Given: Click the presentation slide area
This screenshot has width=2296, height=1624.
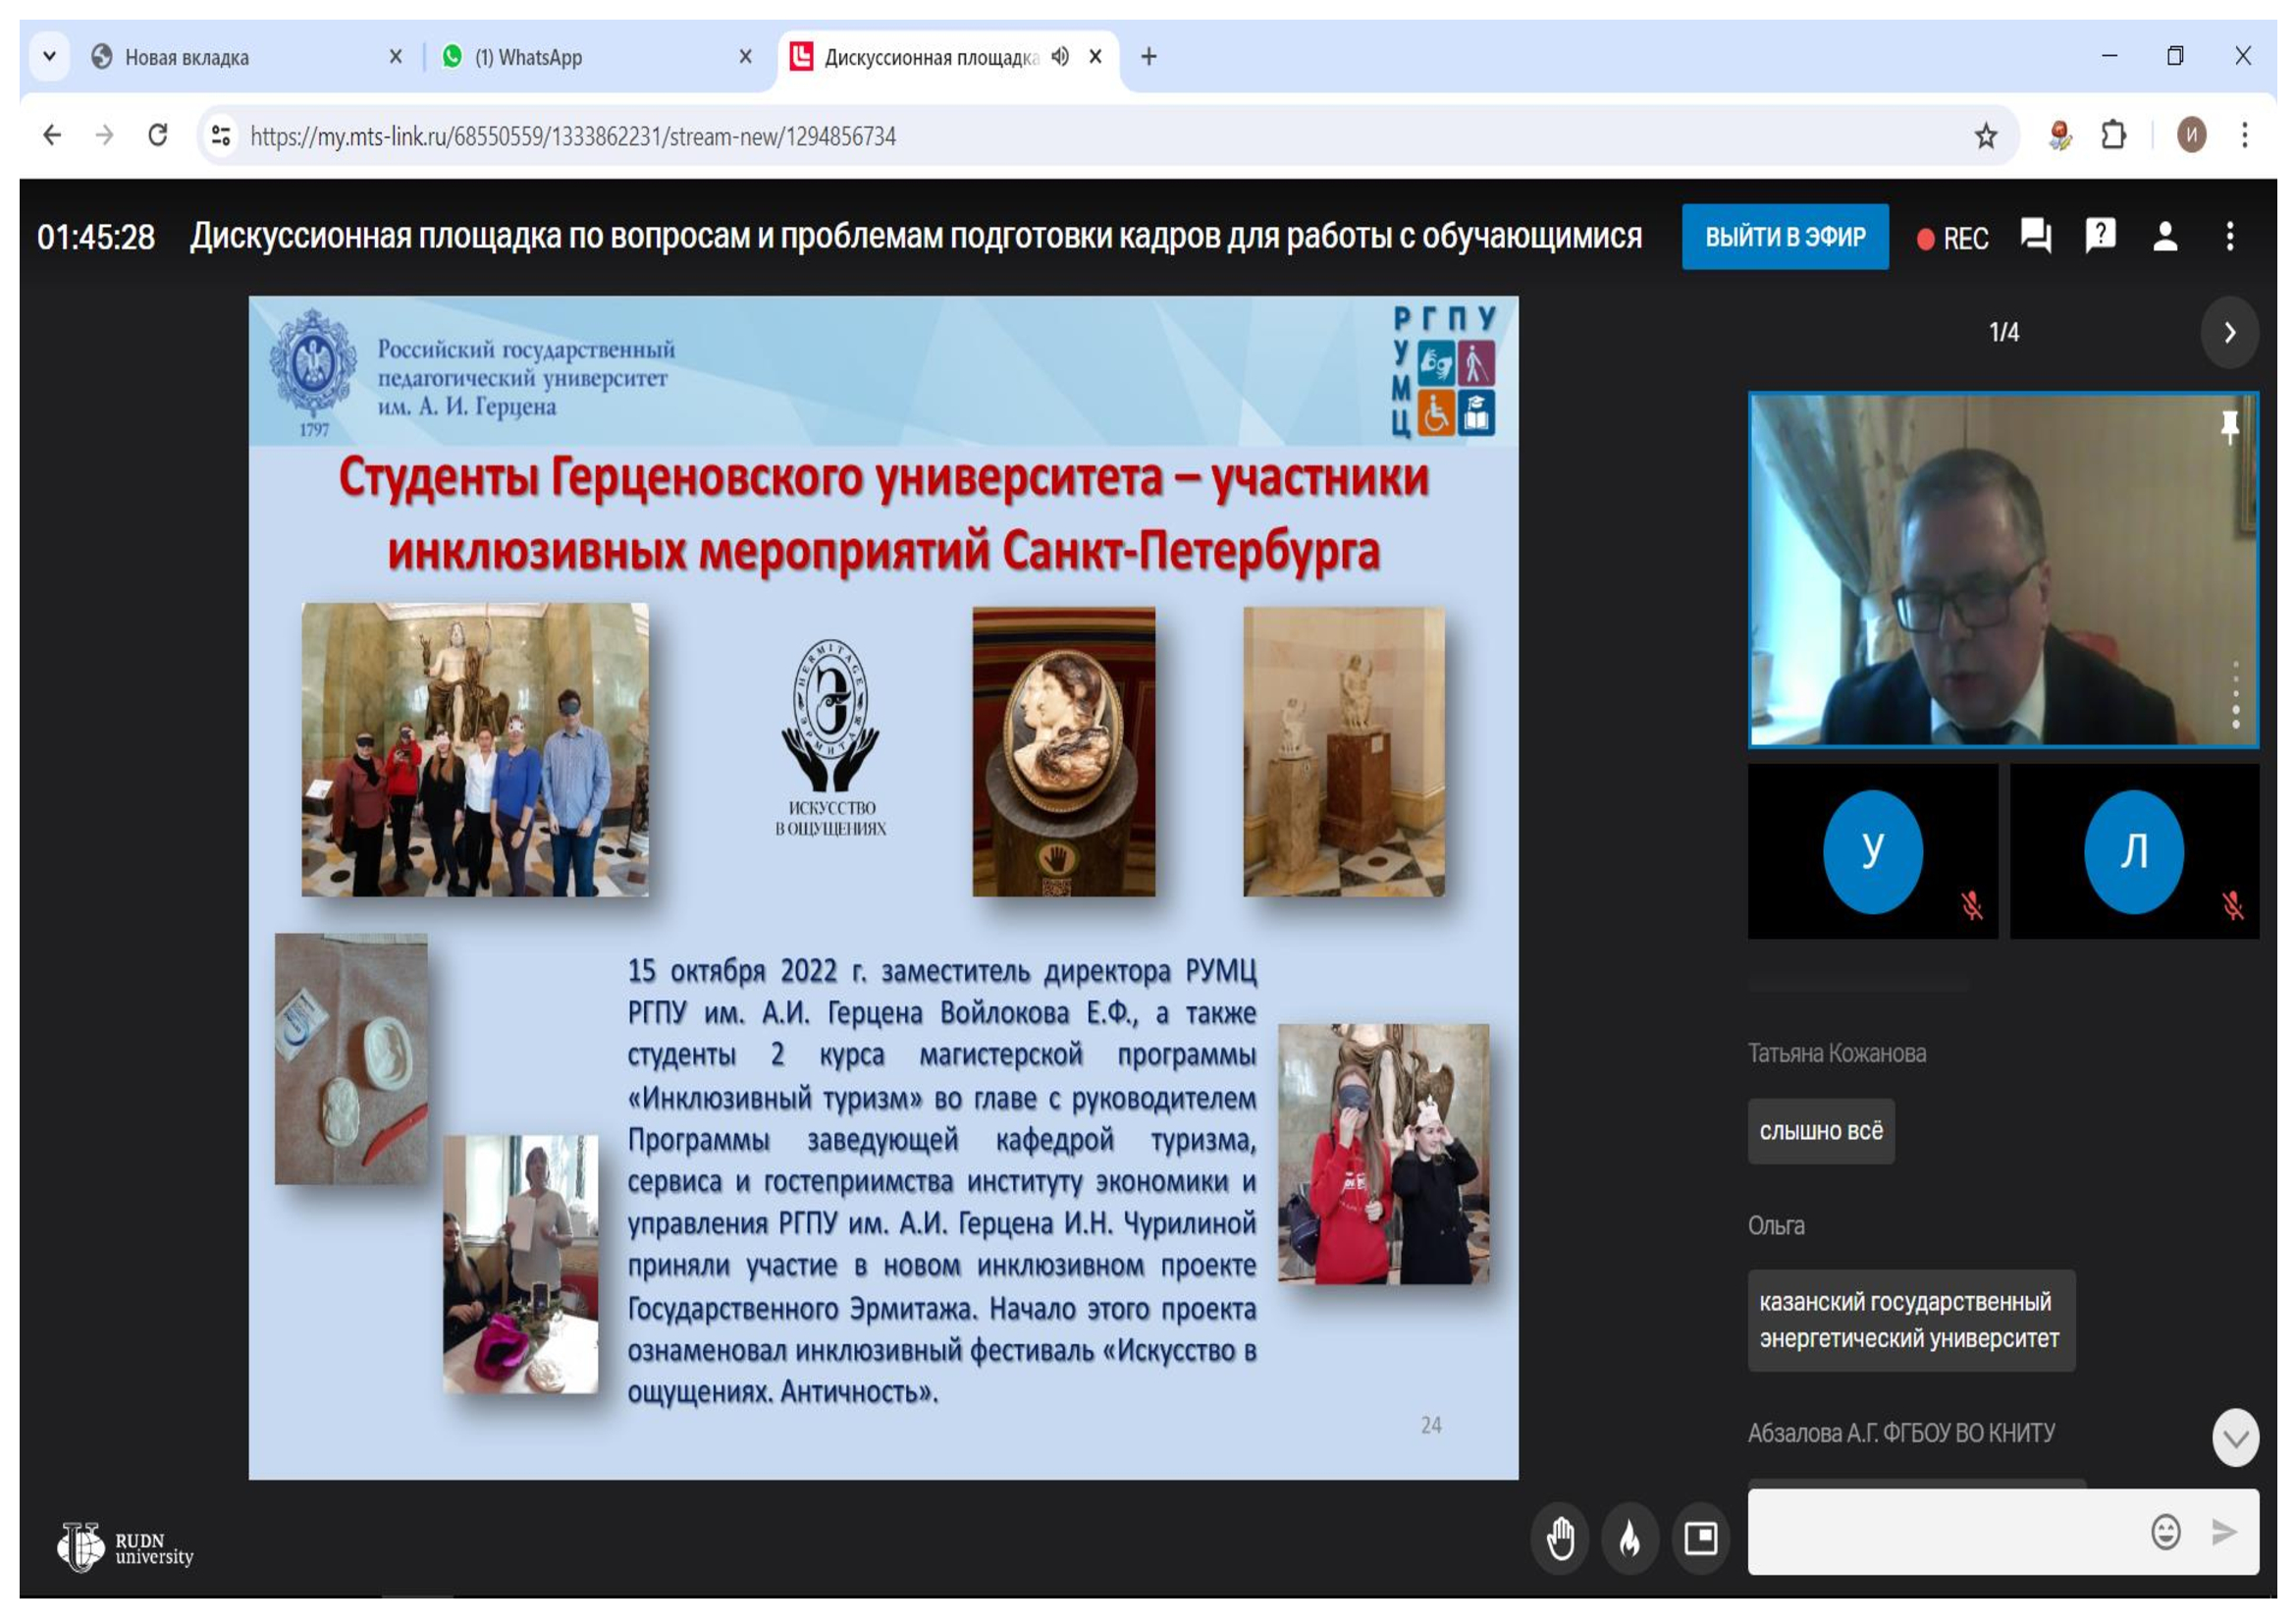Looking at the screenshot, I should pyautogui.click(x=883, y=887).
